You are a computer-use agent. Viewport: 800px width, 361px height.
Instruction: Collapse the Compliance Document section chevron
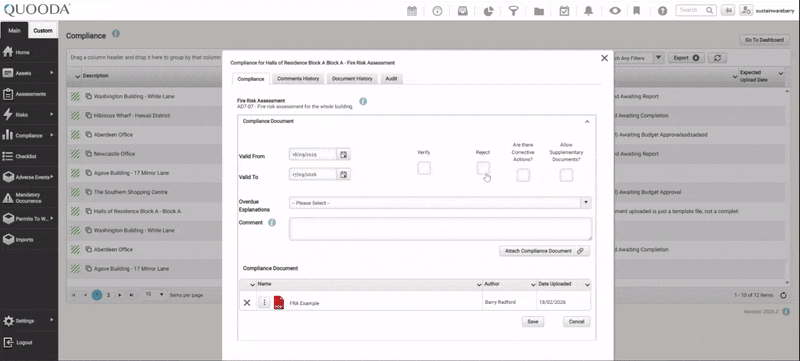pos(587,122)
